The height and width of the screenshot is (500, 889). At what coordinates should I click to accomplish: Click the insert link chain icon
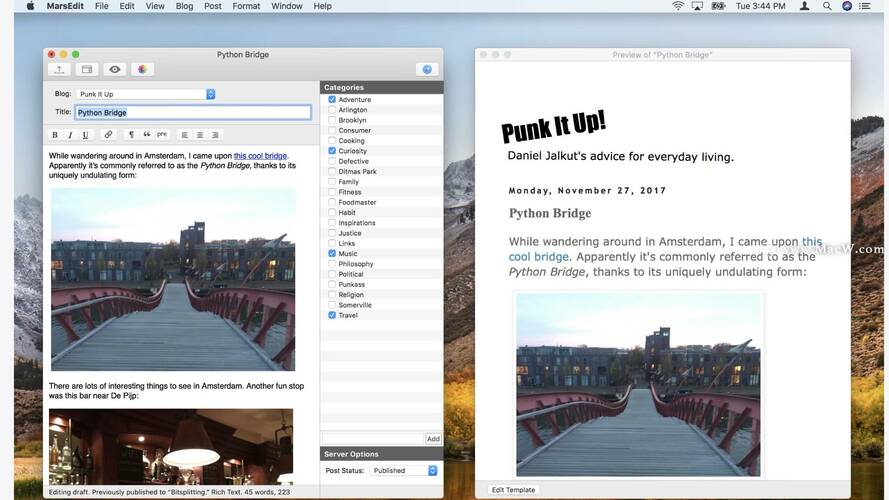click(x=108, y=135)
